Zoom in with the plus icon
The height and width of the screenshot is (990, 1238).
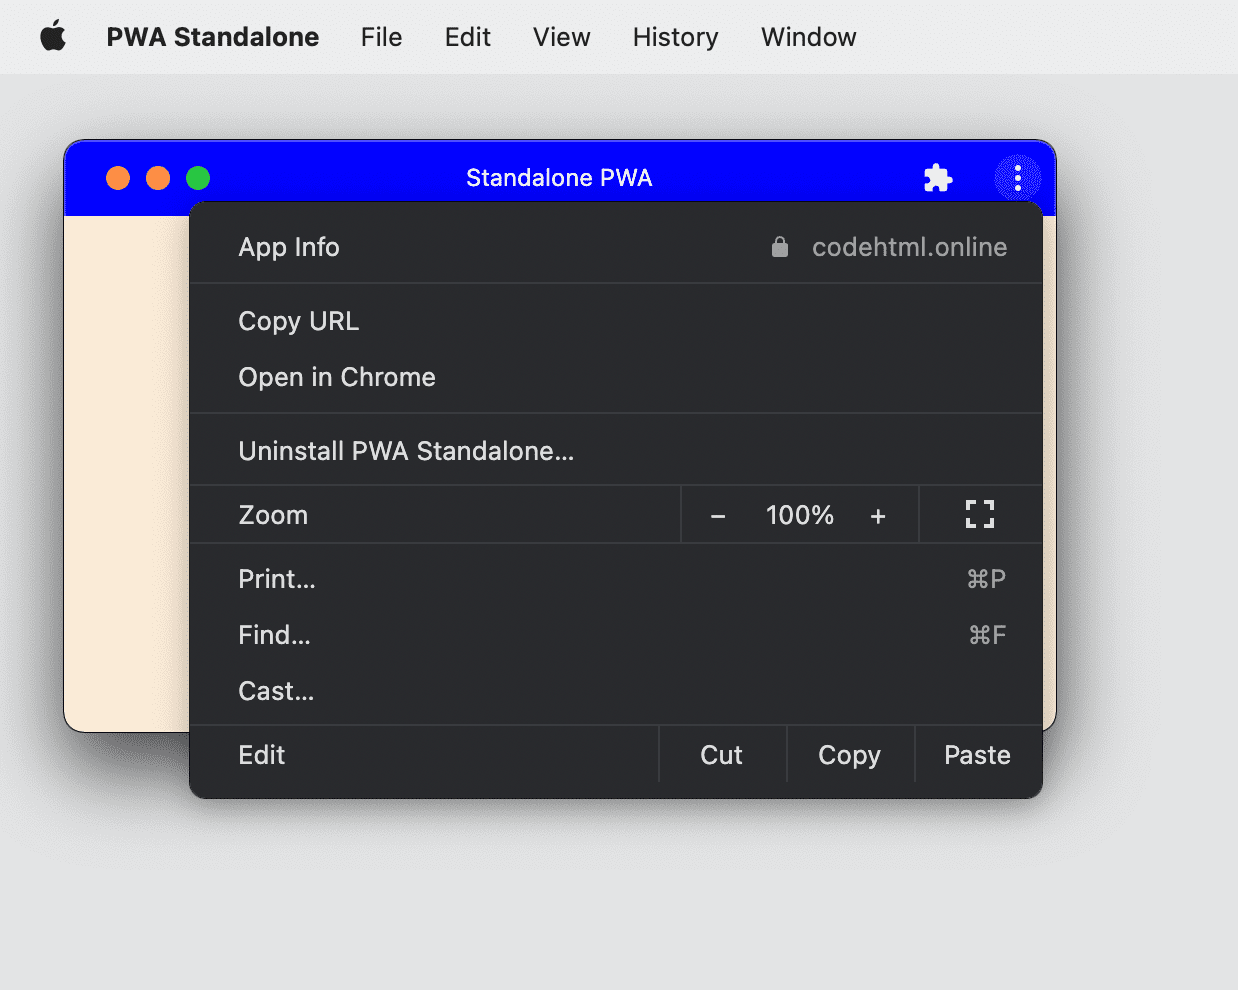click(877, 515)
